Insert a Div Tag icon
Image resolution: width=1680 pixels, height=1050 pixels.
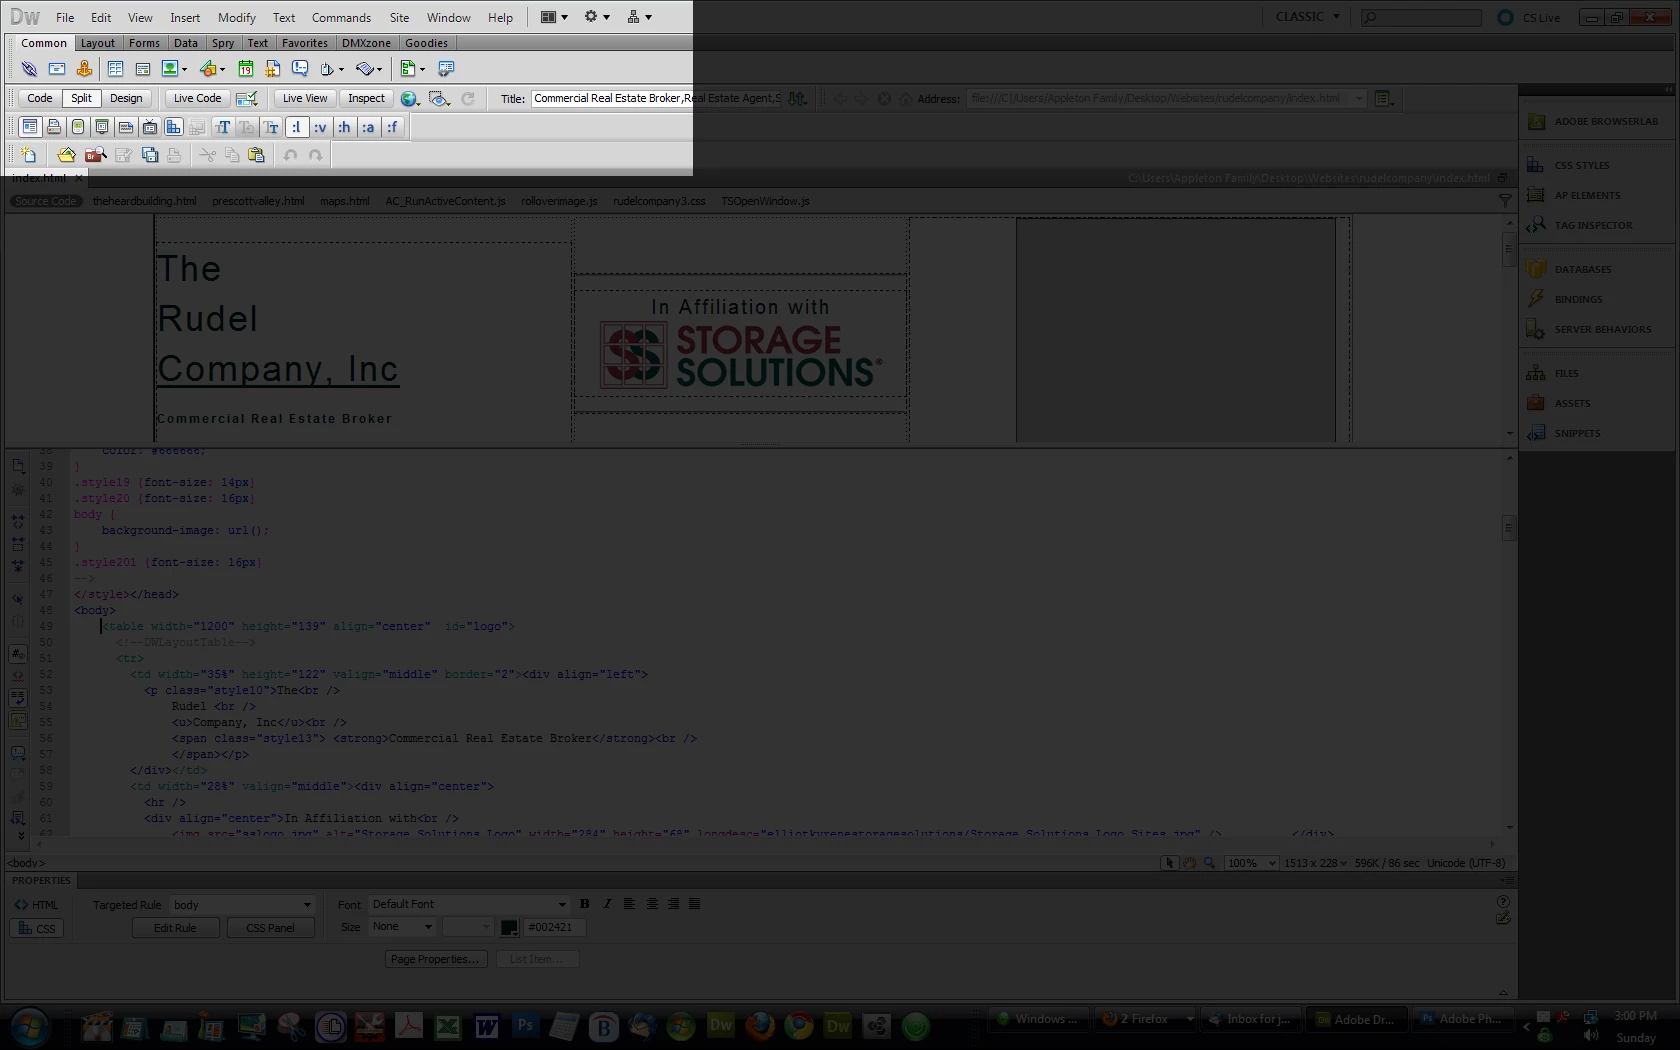pos(142,69)
